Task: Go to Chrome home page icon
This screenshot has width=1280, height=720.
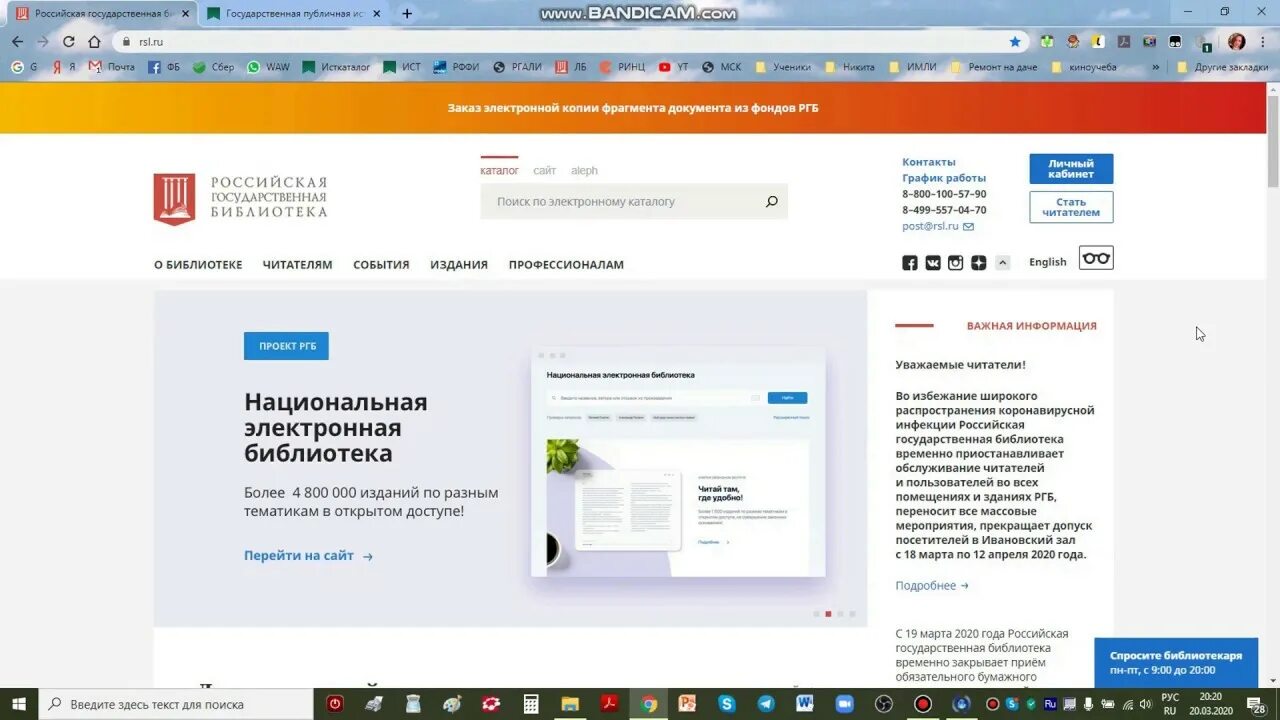Action: [x=94, y=42]
